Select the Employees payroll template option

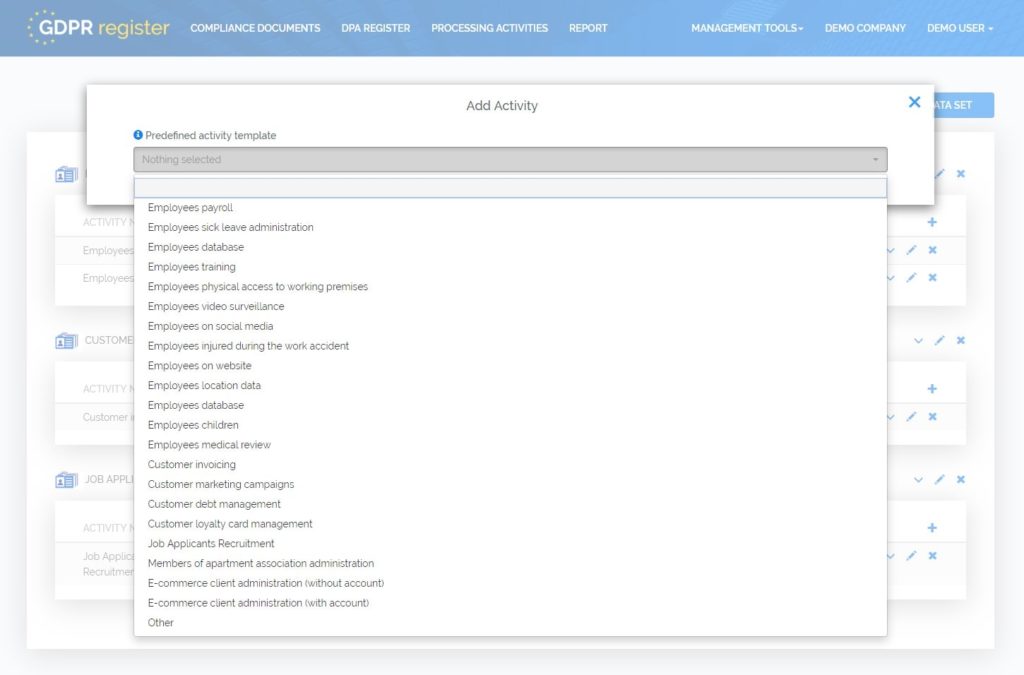(x=190, y=208)
